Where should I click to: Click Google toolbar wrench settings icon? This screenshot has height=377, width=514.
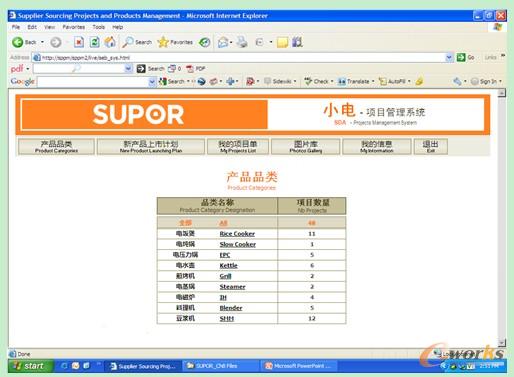coord(458,81)
